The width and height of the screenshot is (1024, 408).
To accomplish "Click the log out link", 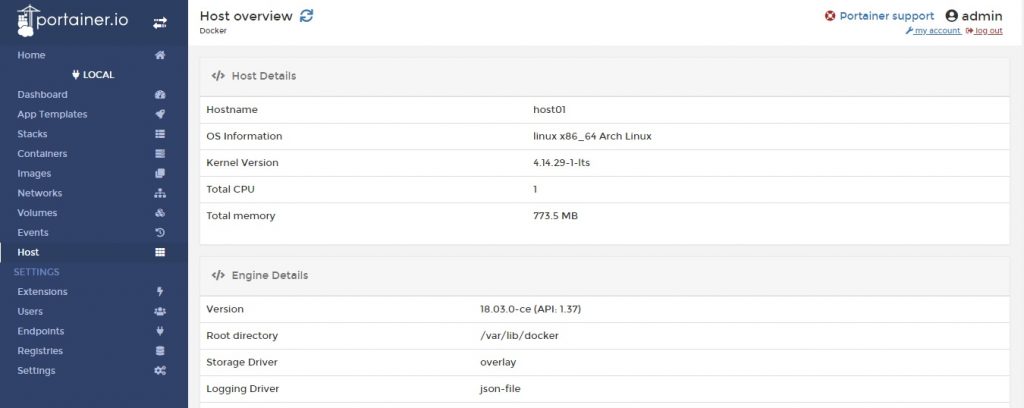I will pyautogui.click(x=988, y=31).
